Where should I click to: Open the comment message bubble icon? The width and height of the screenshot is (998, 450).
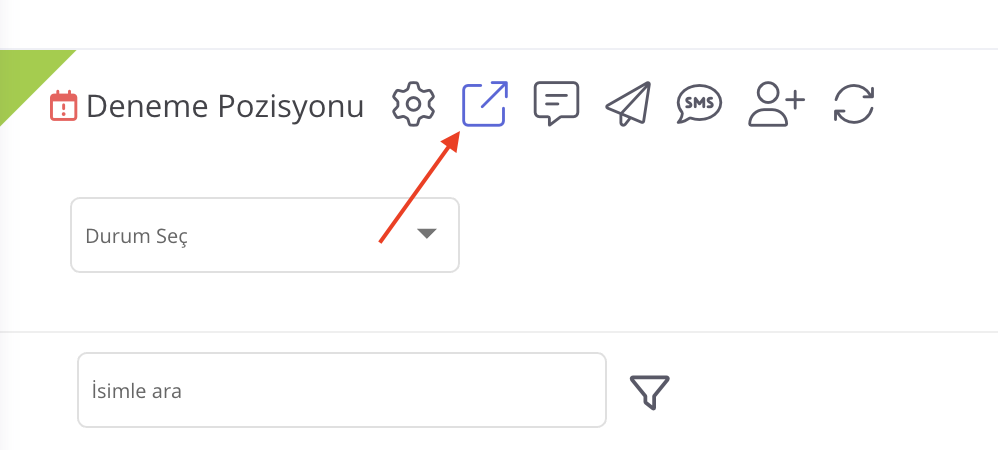(556, 104)
